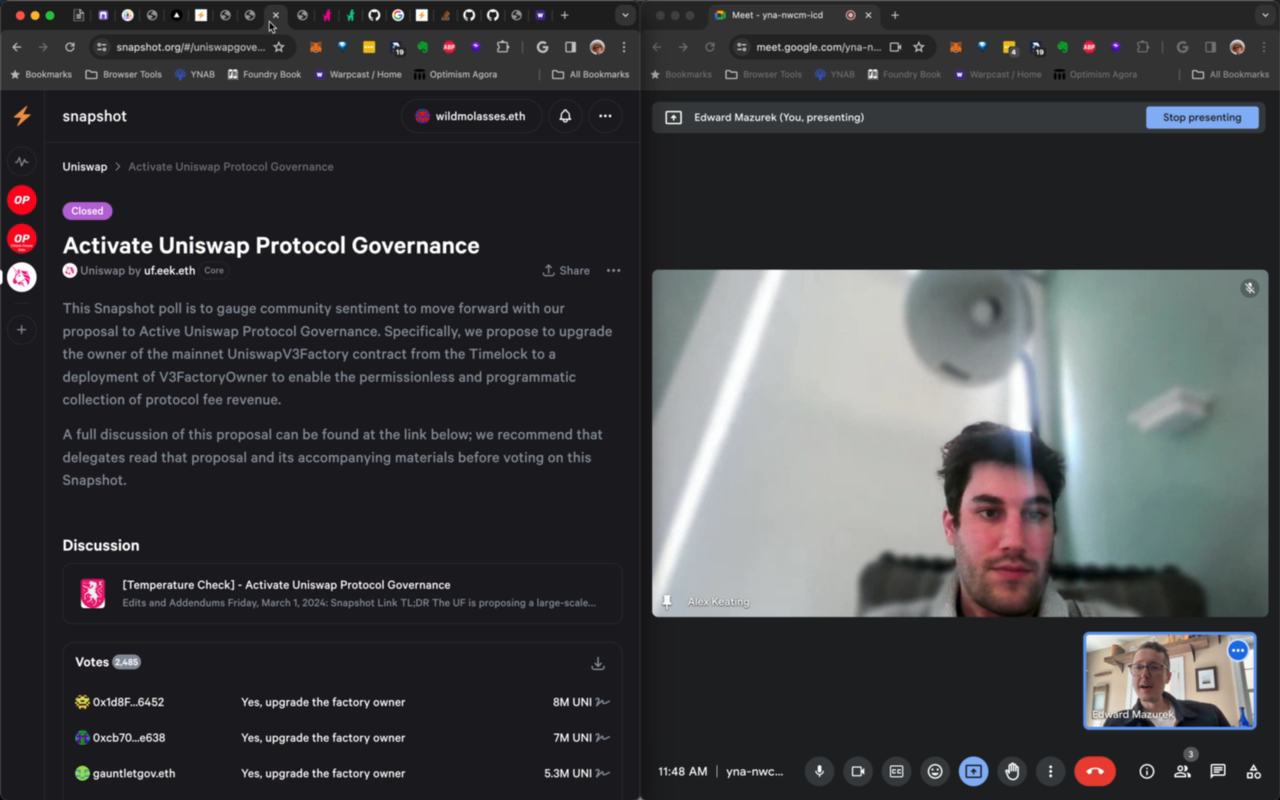Click Edward Mazurek self-view thumbnail
Image resolution: width=1280 pixels, height=800 pixels.
(1170, 681)
